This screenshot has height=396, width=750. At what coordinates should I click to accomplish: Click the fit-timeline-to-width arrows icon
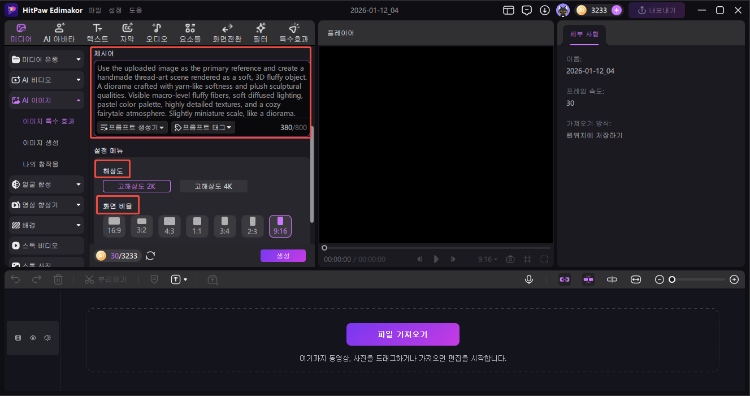(636, 279)
